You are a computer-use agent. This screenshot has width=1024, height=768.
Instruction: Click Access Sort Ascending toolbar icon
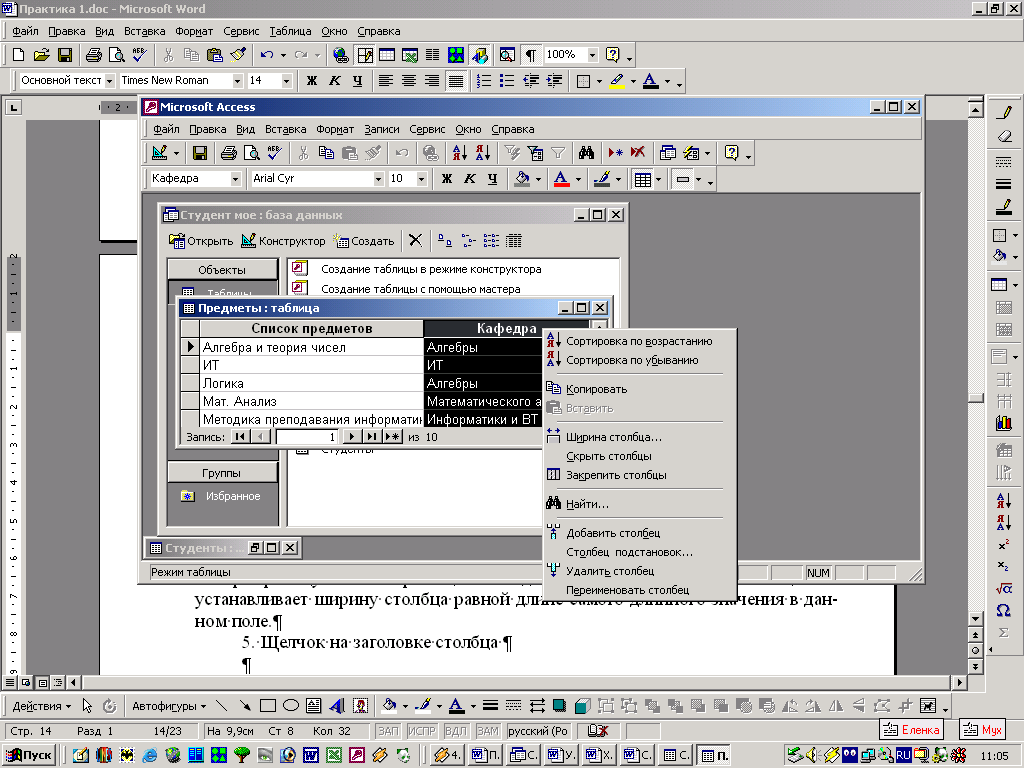460,153
